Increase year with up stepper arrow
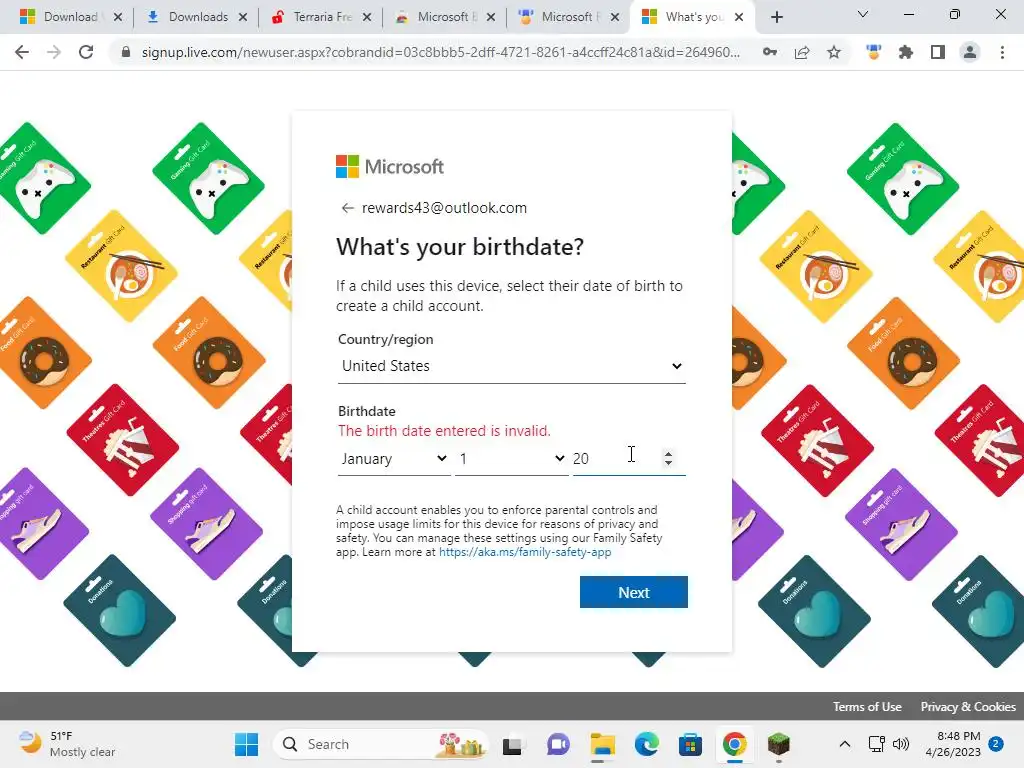This screenshot has width=1024, height=768. click(668, 453)
